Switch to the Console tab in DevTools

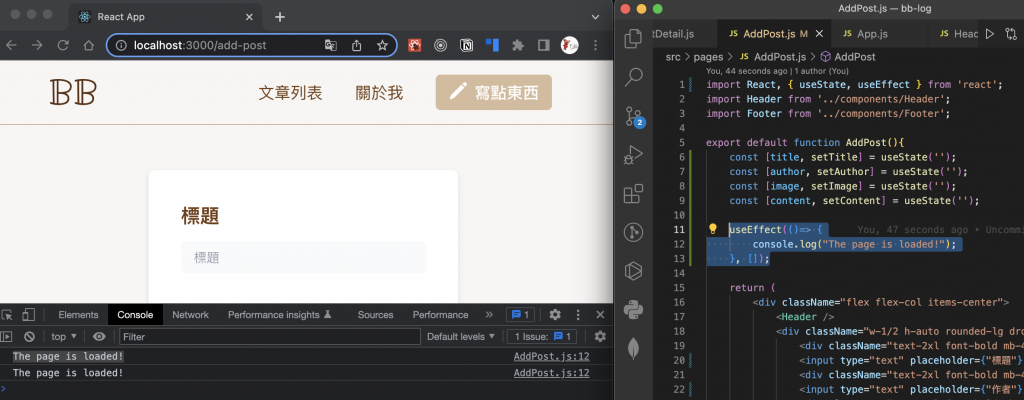[135, 314]
